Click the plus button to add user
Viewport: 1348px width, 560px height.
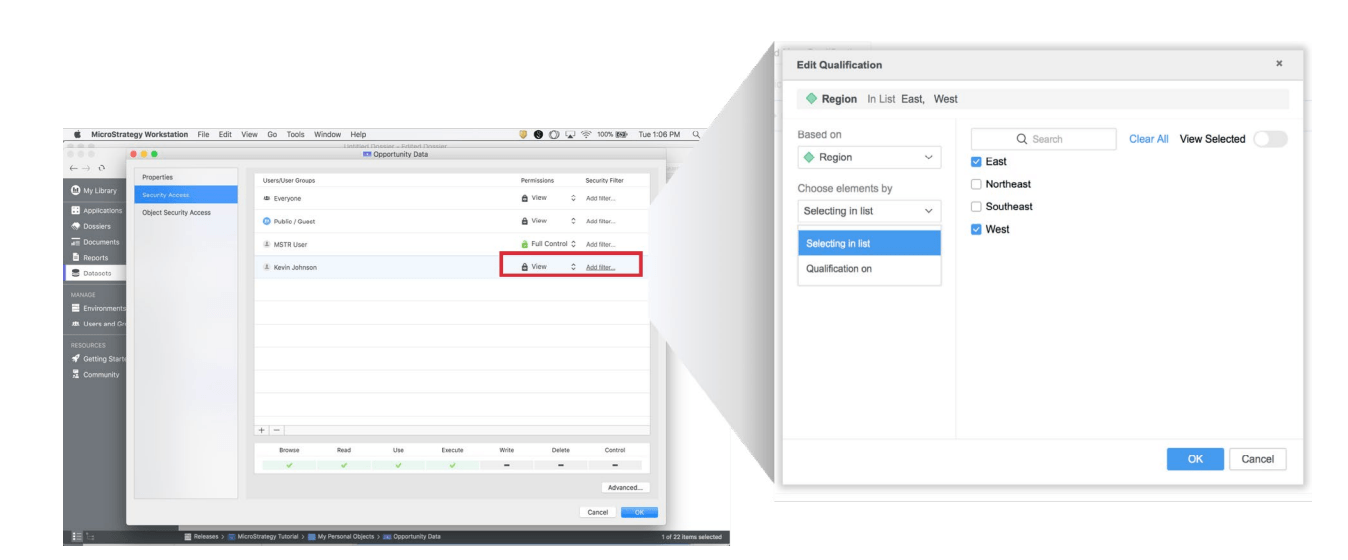click(x=262, y=430)
